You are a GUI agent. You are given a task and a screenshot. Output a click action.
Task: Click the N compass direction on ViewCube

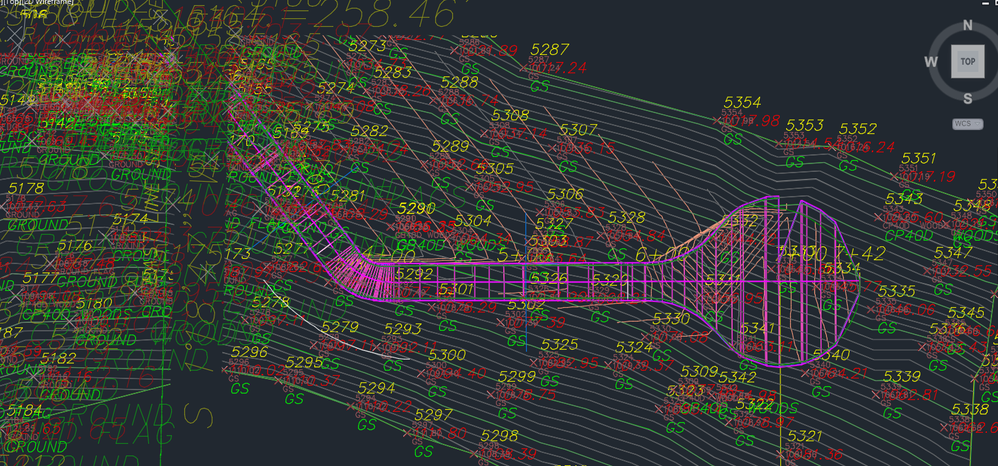pos(967,25)
